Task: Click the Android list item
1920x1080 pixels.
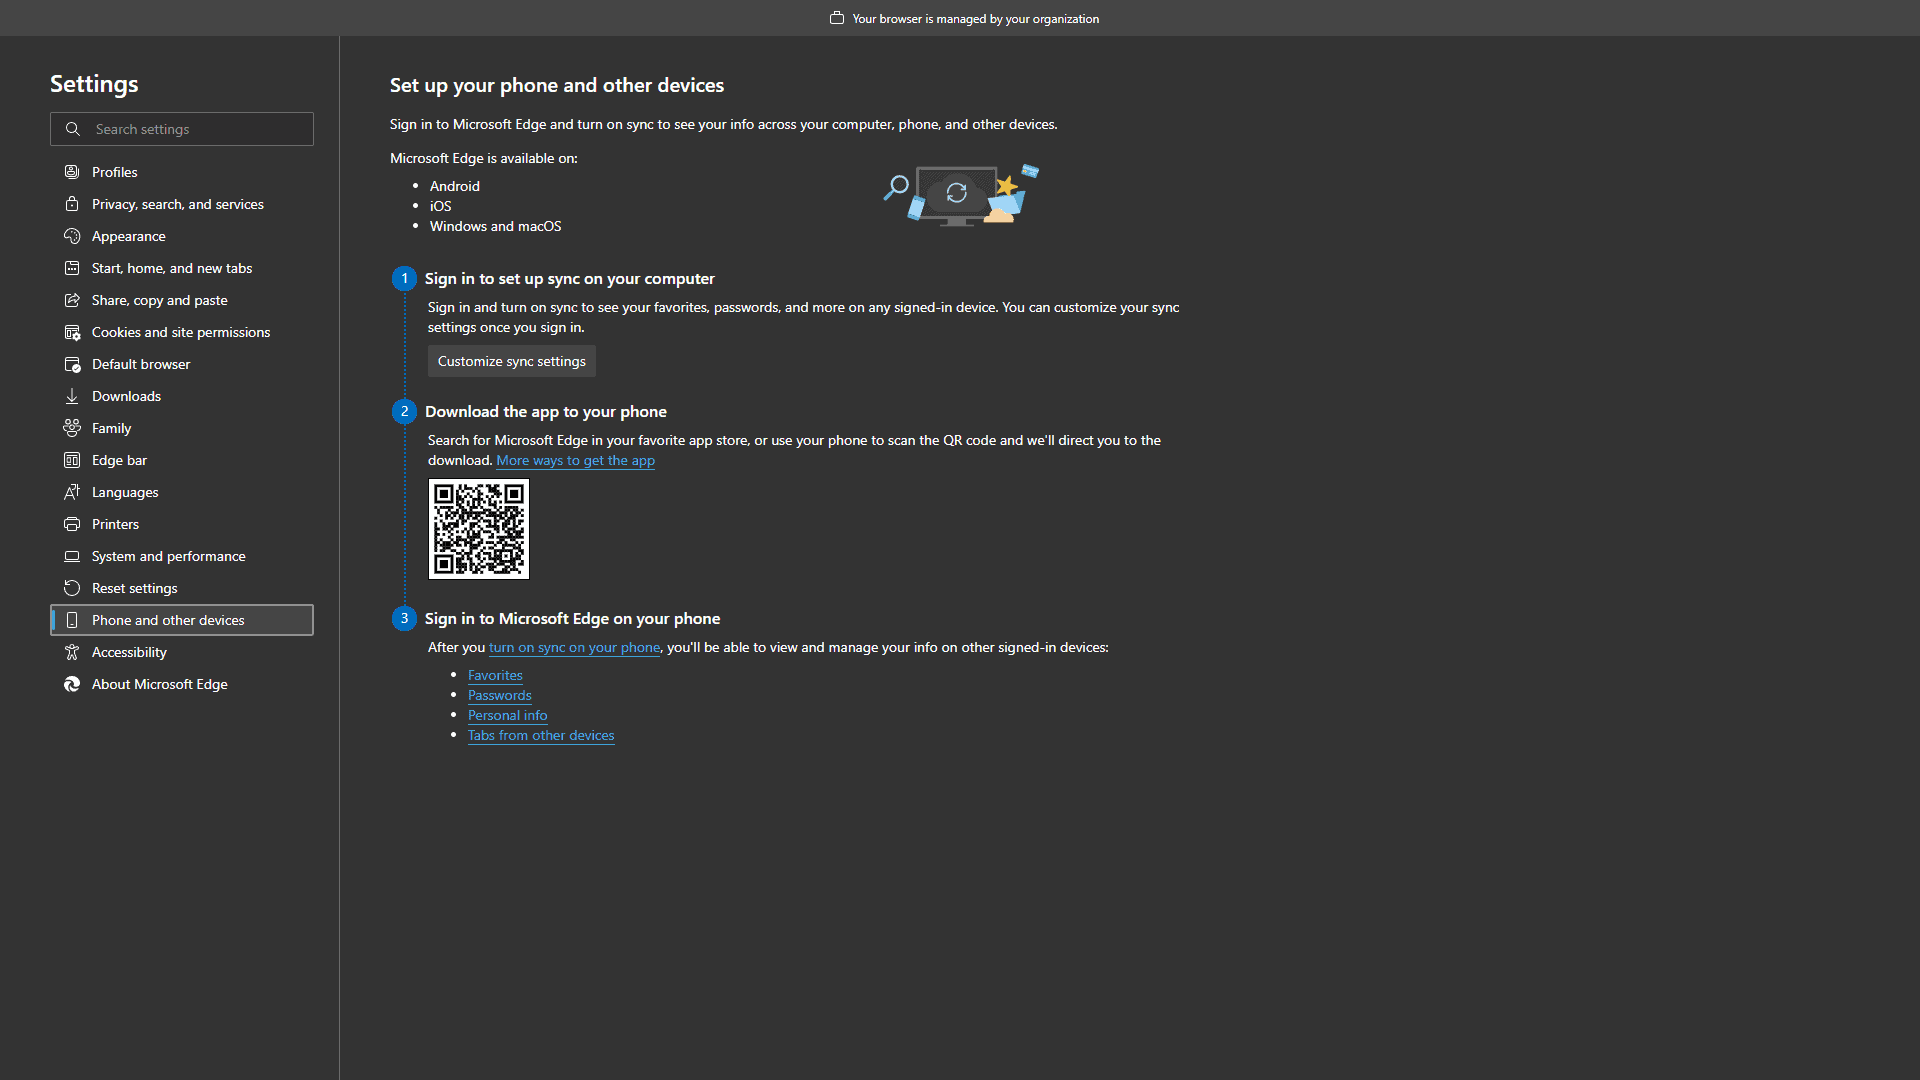Action: pos(454,186)
